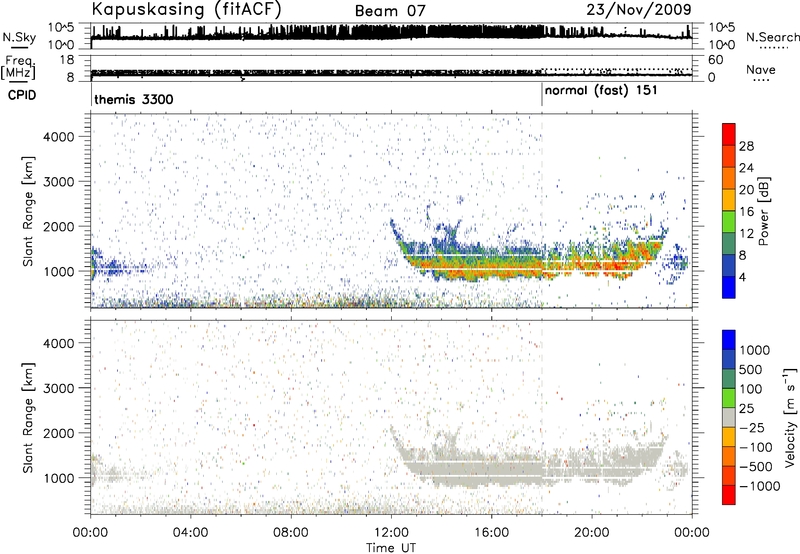Screen dimensions: 800x554
Task: Click the 'Power [dB]' colorbar label
Action: point(763,211)
